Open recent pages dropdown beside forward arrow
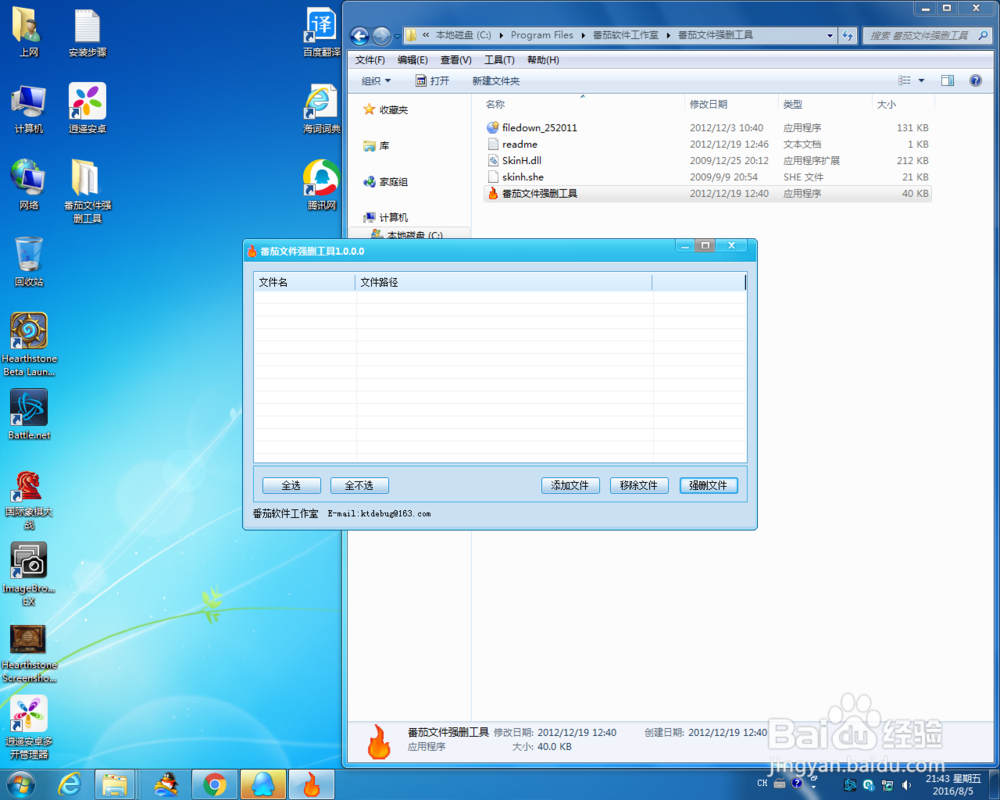 tap(397, 36)
